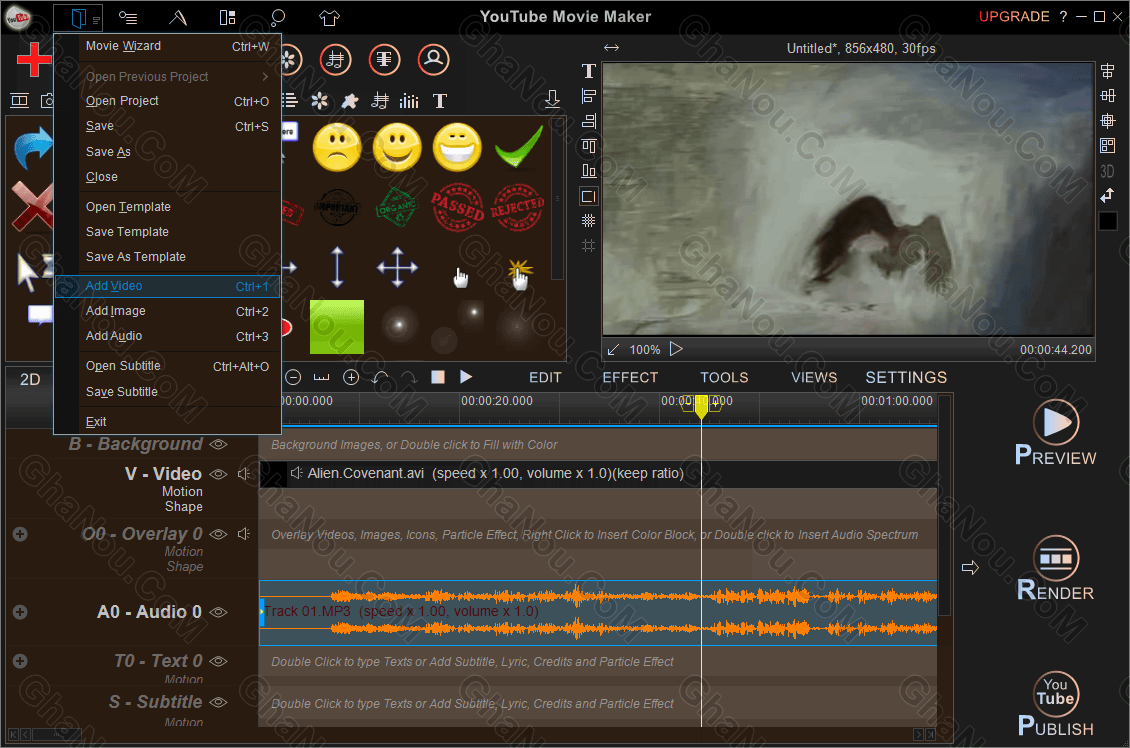The width and height of the screenshot is (1130, 748).
Task: Expand the Overlay 0 track plus button
Action: (x=20, y=534)
